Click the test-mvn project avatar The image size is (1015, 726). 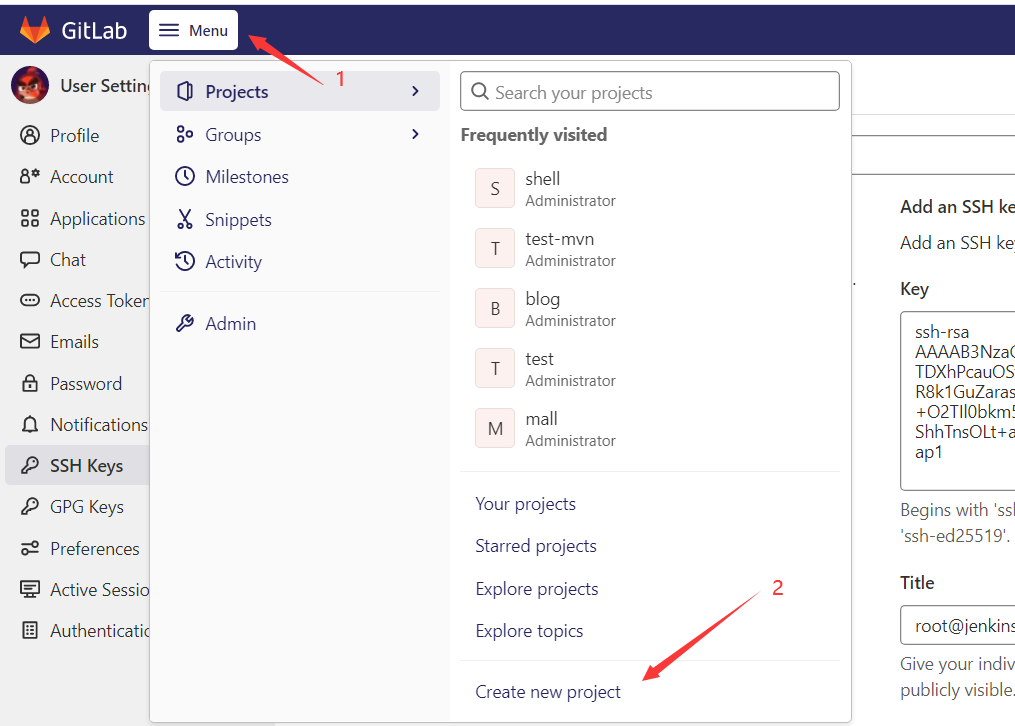pos(495,248)
